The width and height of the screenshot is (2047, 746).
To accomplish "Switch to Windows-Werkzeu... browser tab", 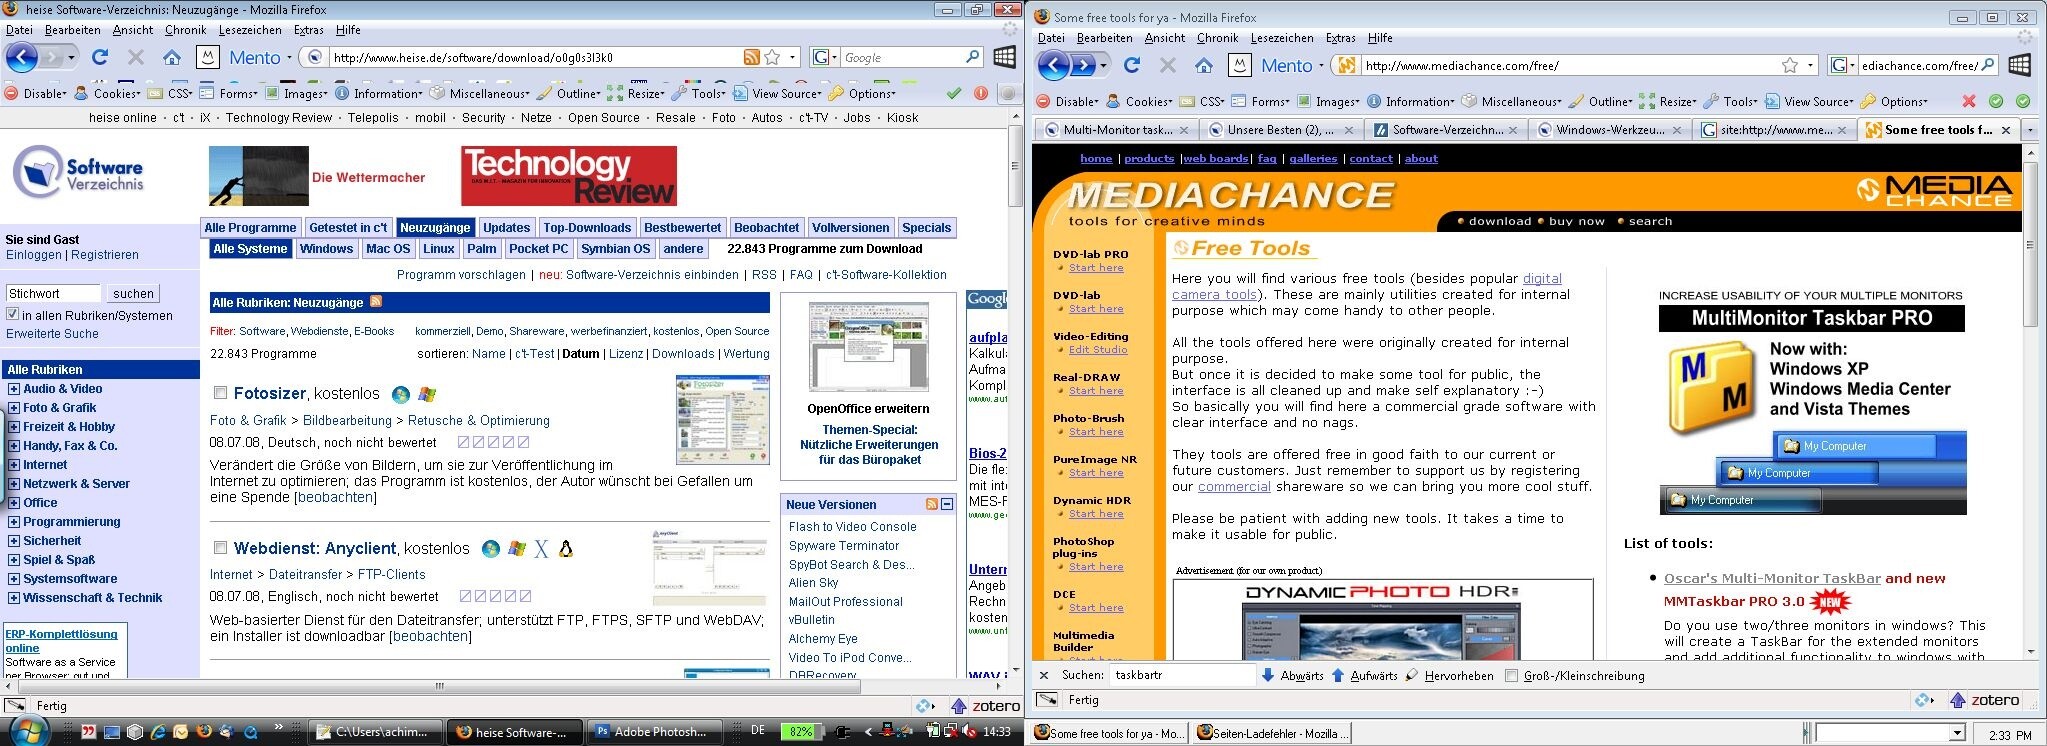I will point(1609,130).
